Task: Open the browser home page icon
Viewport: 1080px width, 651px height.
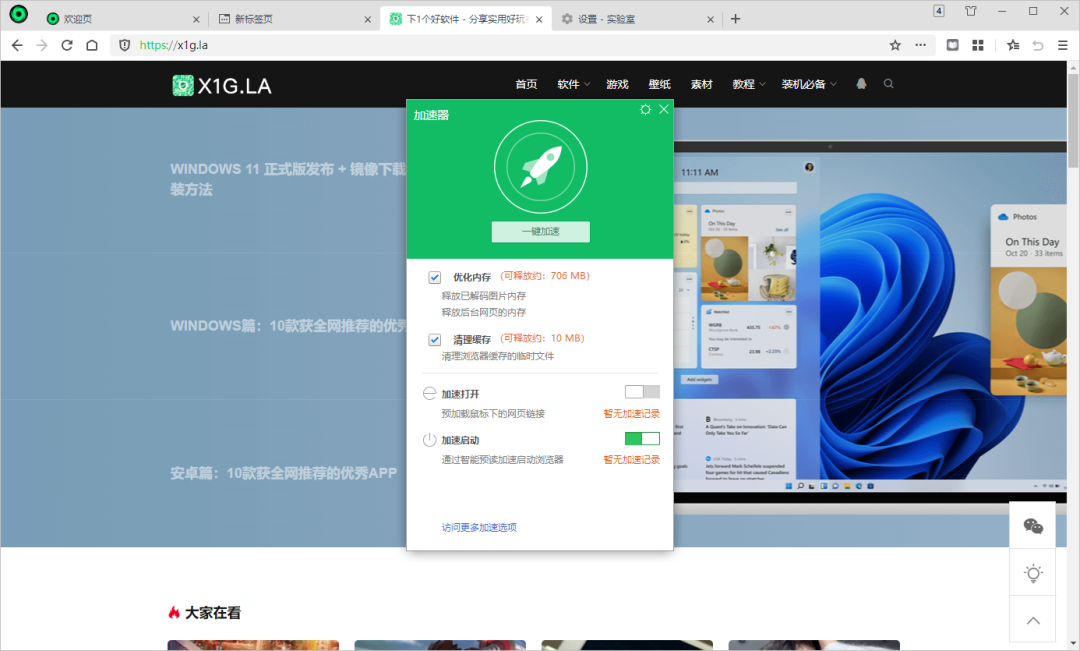Action: [x=92, y=45]
